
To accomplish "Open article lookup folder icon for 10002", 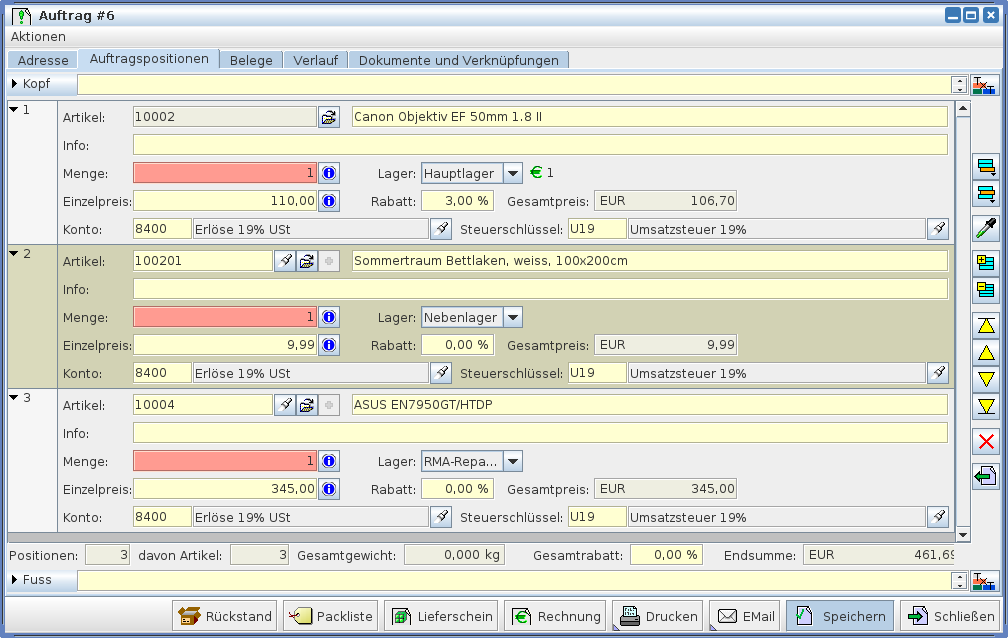I will point(329,117).
